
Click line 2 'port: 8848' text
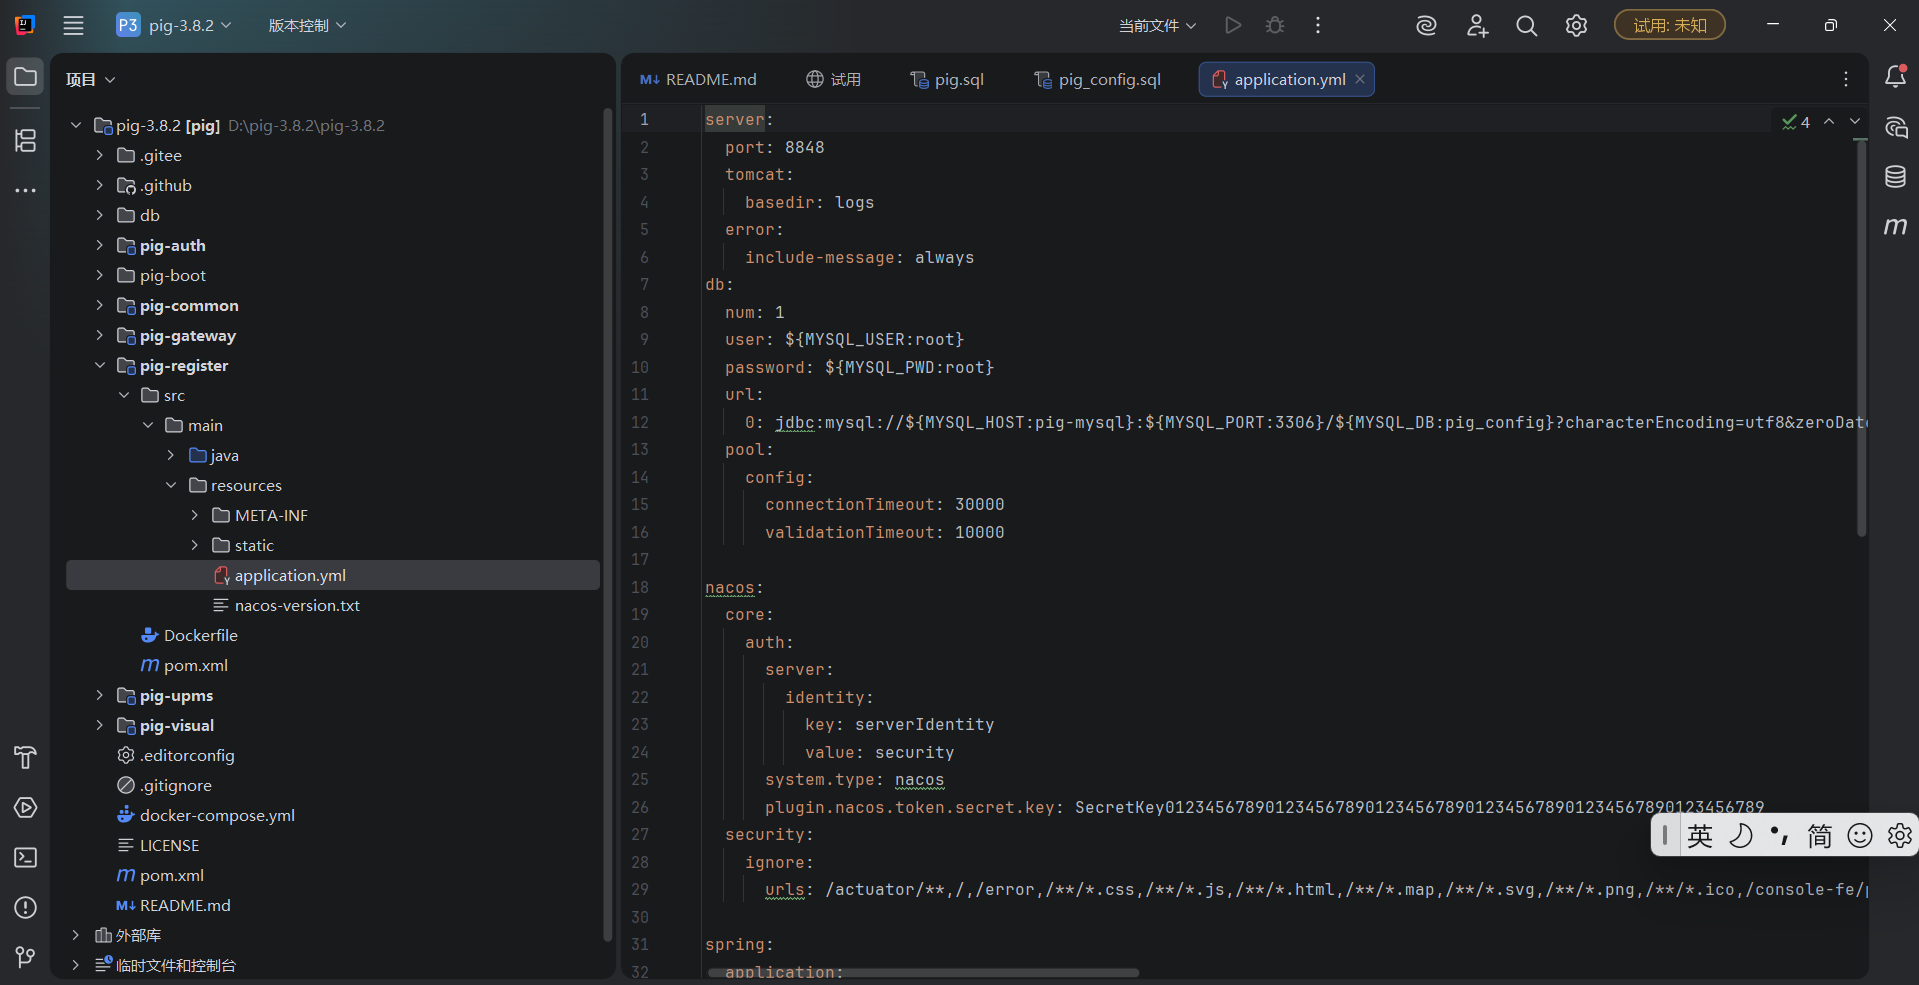point(775,147)
